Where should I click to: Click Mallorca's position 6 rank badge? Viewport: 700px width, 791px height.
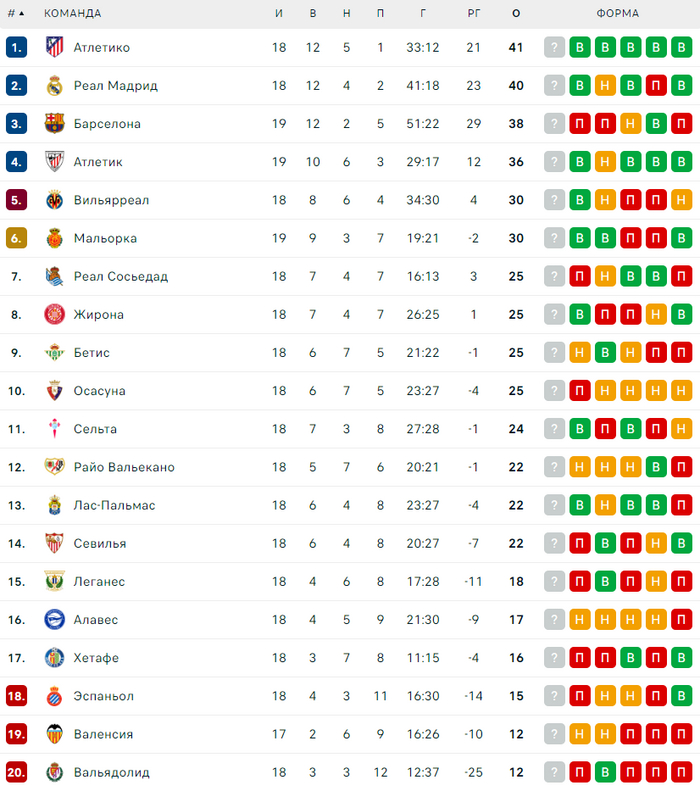(x=16, y=238)
